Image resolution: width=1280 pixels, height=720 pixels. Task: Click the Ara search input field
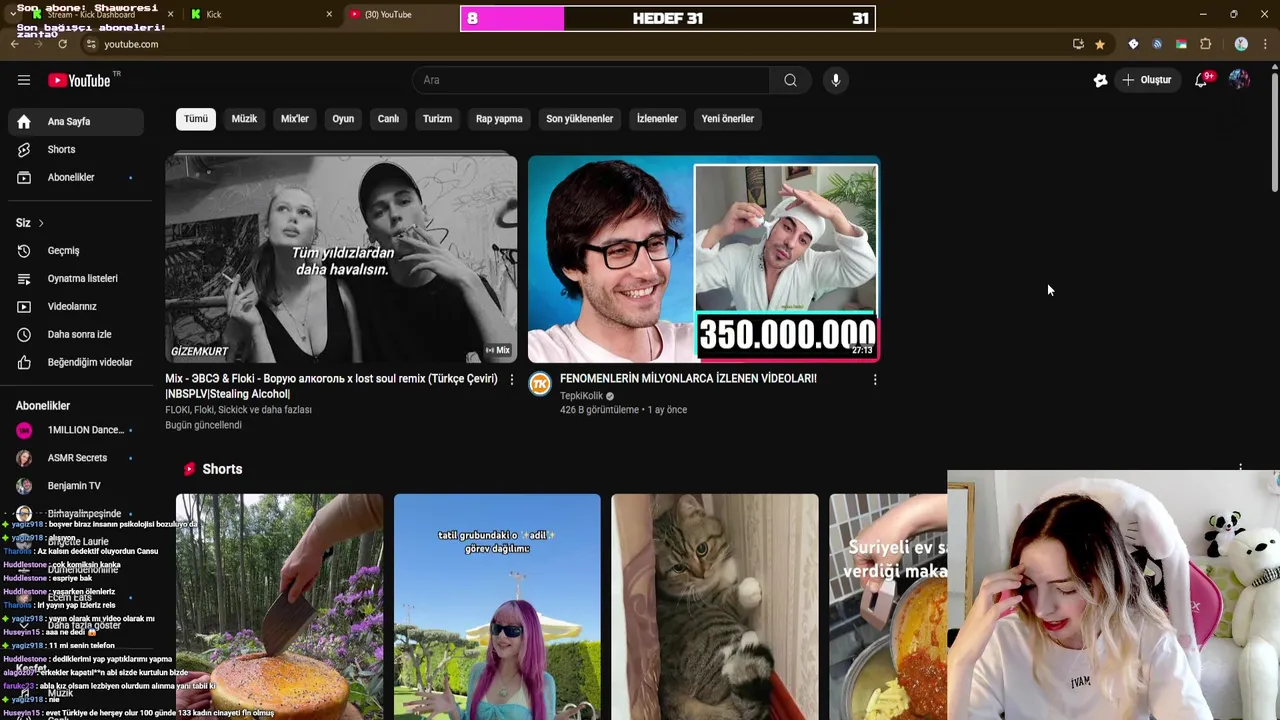click(592, 80)
